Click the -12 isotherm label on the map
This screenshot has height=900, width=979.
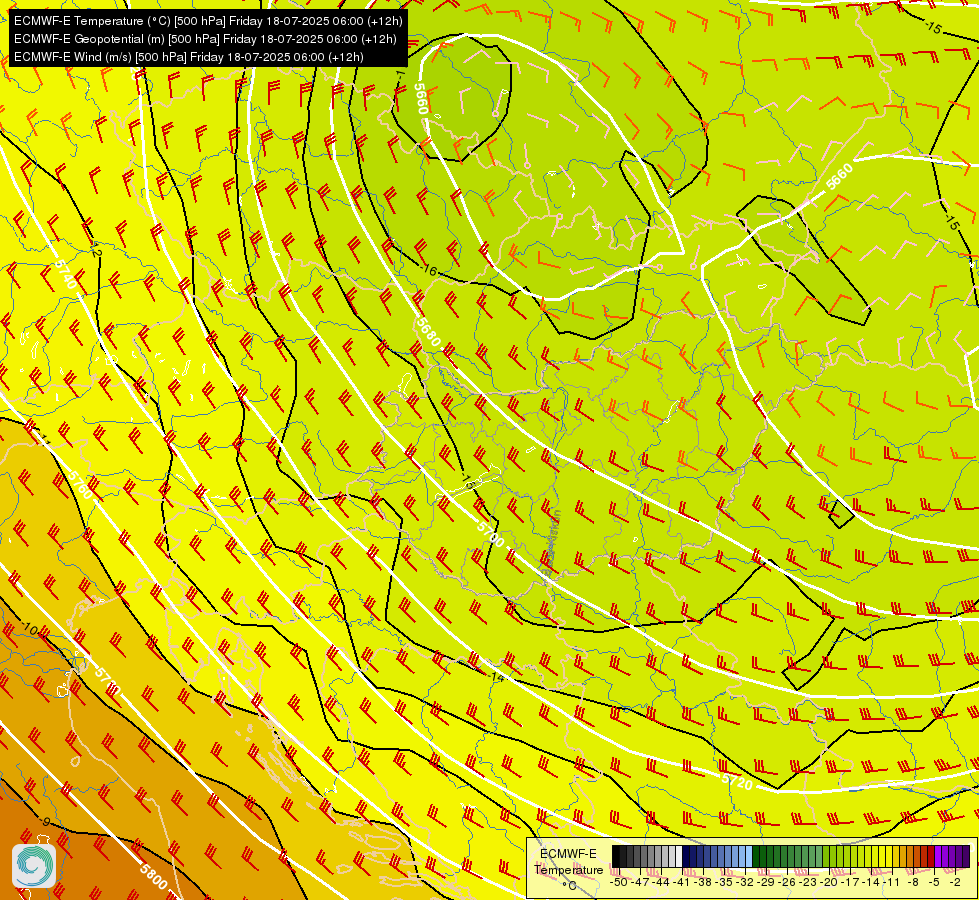tap(95, 251)
